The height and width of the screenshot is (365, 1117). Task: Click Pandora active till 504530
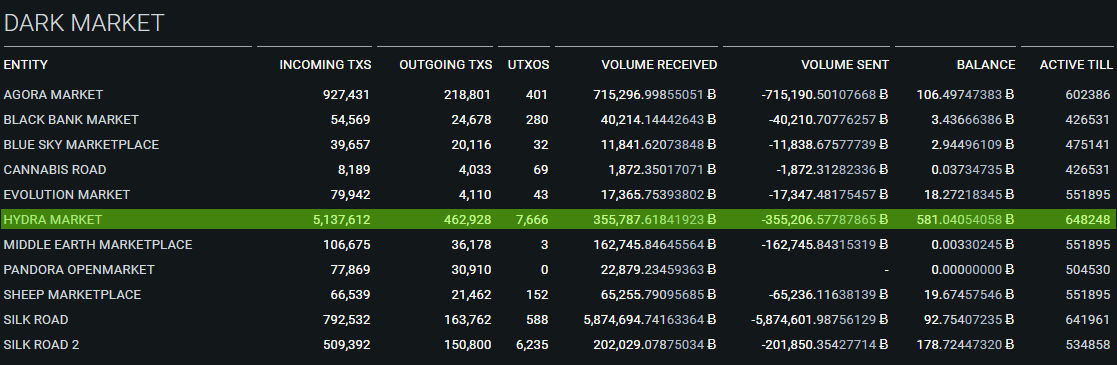coord(1088,269)
